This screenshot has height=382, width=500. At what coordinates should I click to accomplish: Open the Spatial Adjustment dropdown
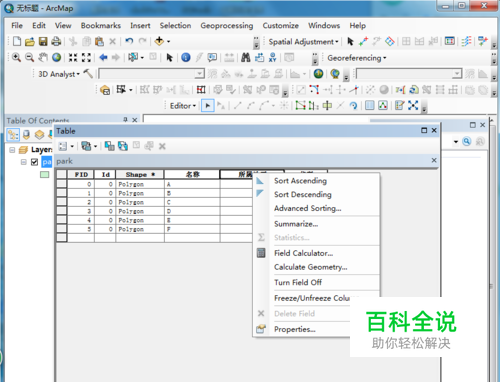303,42
